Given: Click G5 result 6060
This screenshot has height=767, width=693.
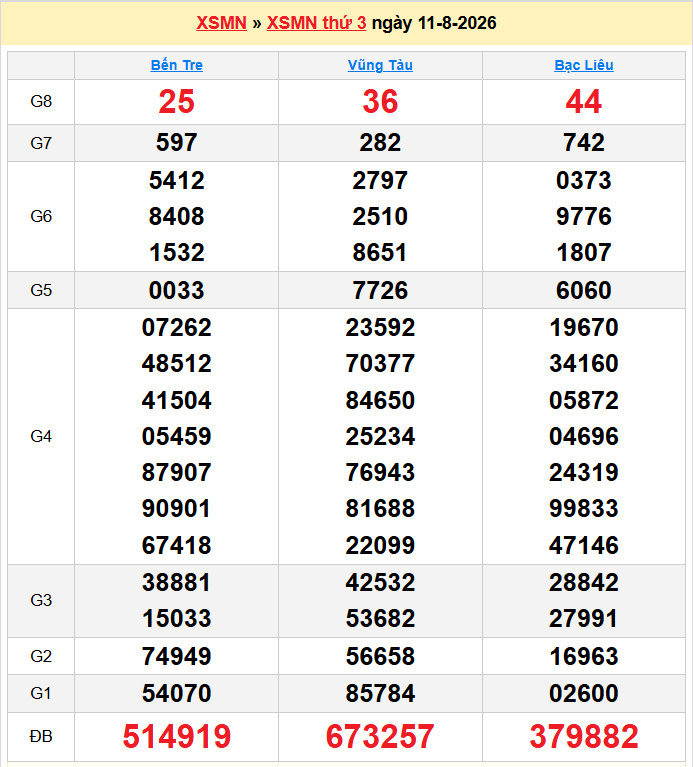Looking at the screenshot, I should pyautogui.click(x=583, y=290).
